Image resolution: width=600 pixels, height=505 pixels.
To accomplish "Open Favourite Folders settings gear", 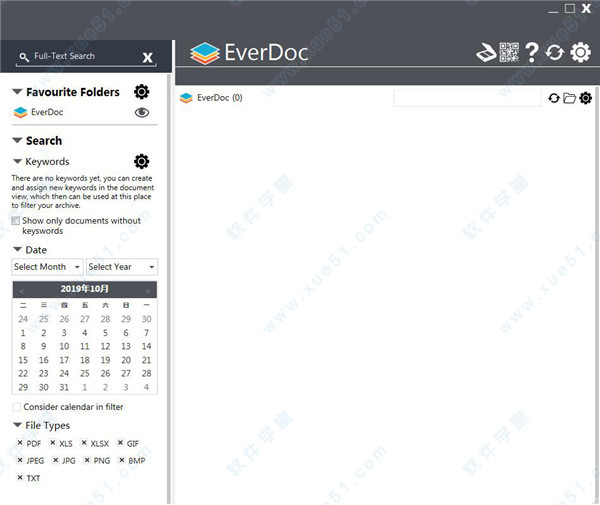I will point(142,92).
